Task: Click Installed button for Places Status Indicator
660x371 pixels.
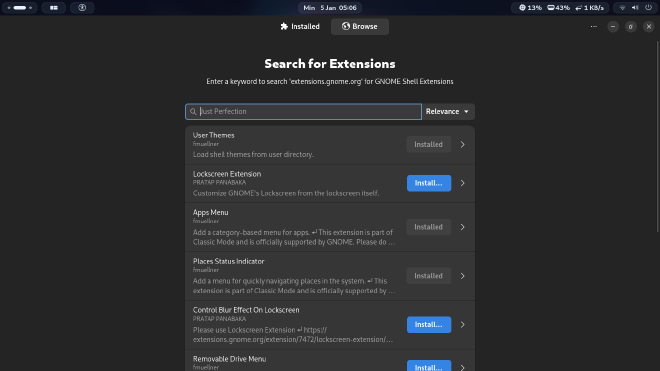Action: point(428,276)
